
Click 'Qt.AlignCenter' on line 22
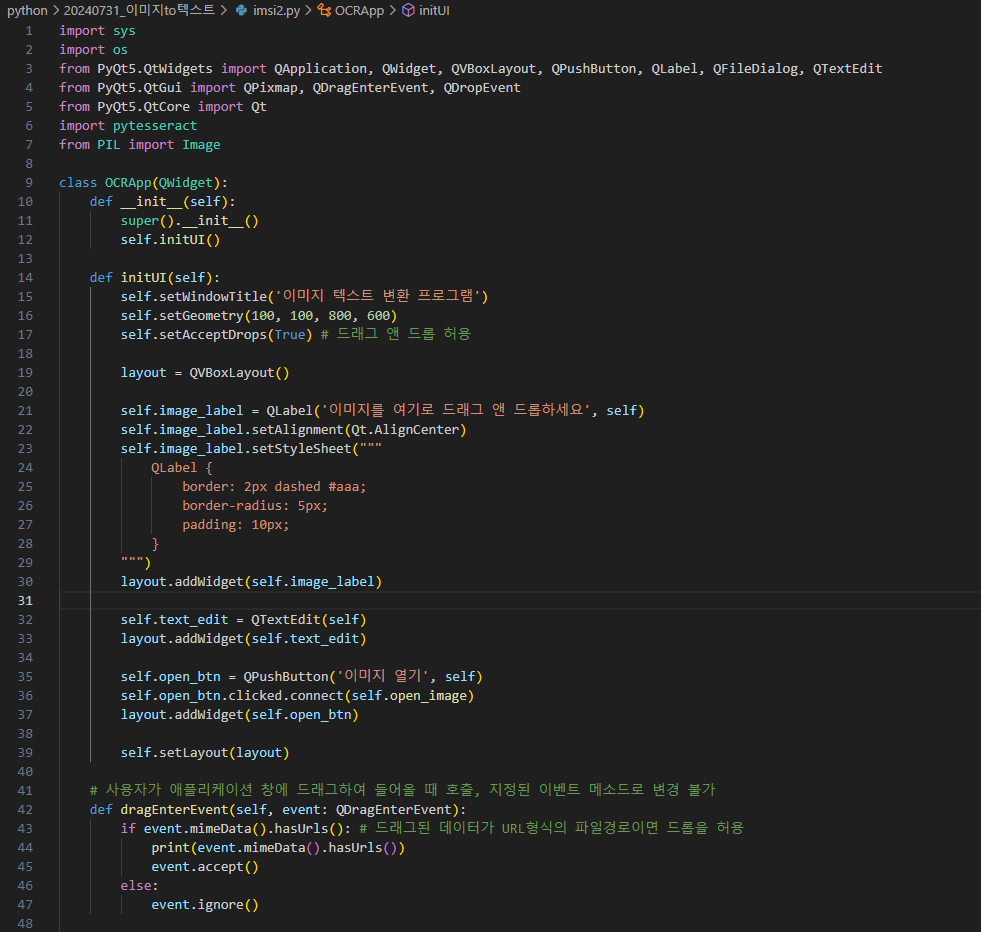click(x=405, y=430)
